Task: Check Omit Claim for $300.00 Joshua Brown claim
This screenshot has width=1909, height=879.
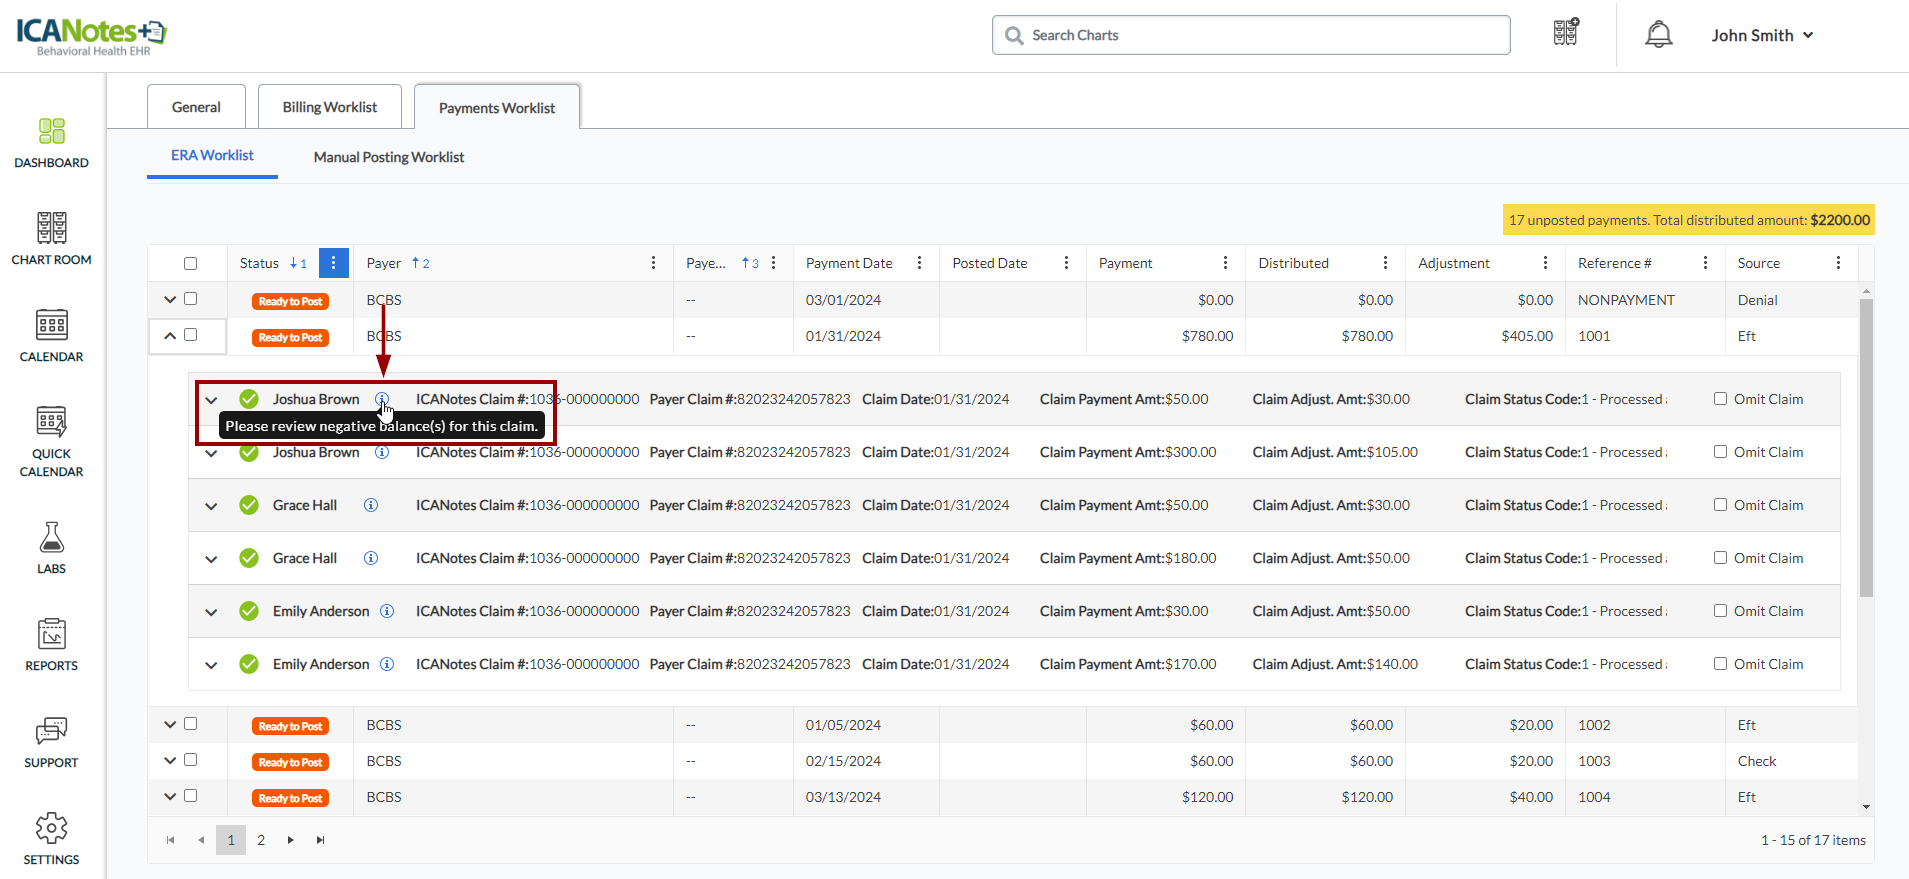Action: coord(1720,452)
